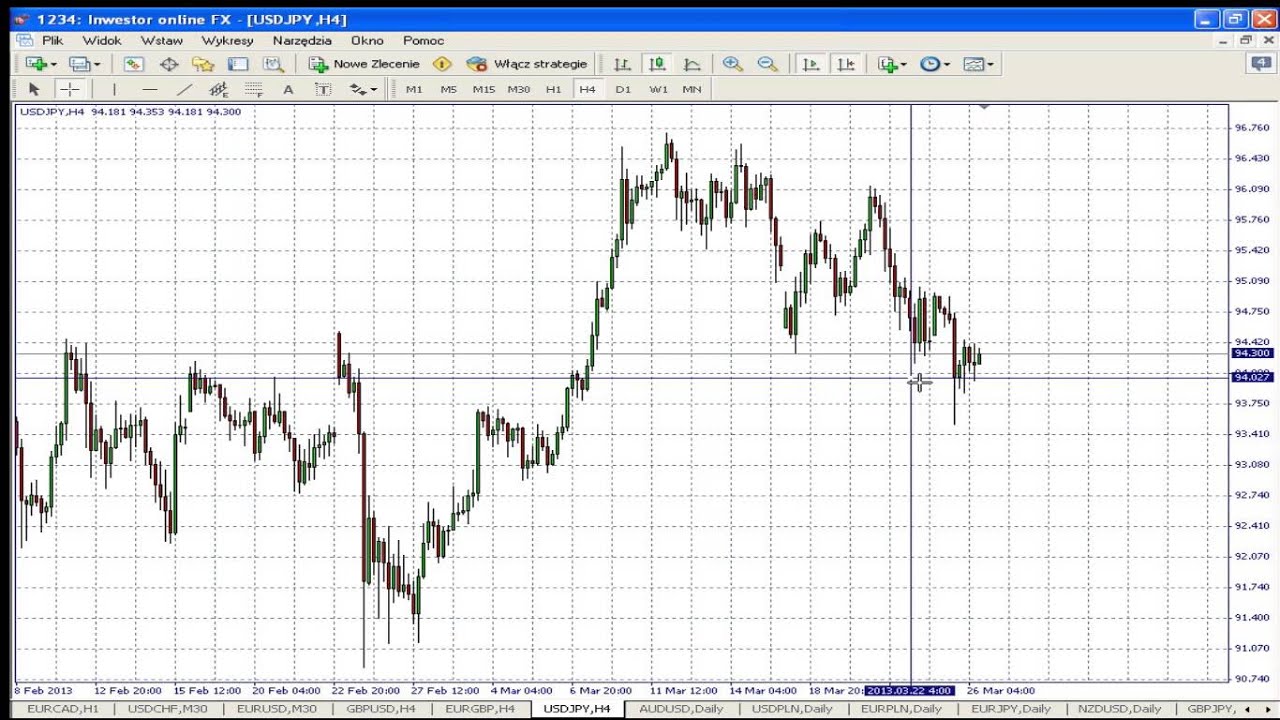The height and width of the screenshot is (720, 1280).
Task: Open the Indicators list icon
Action: [886, 64]
